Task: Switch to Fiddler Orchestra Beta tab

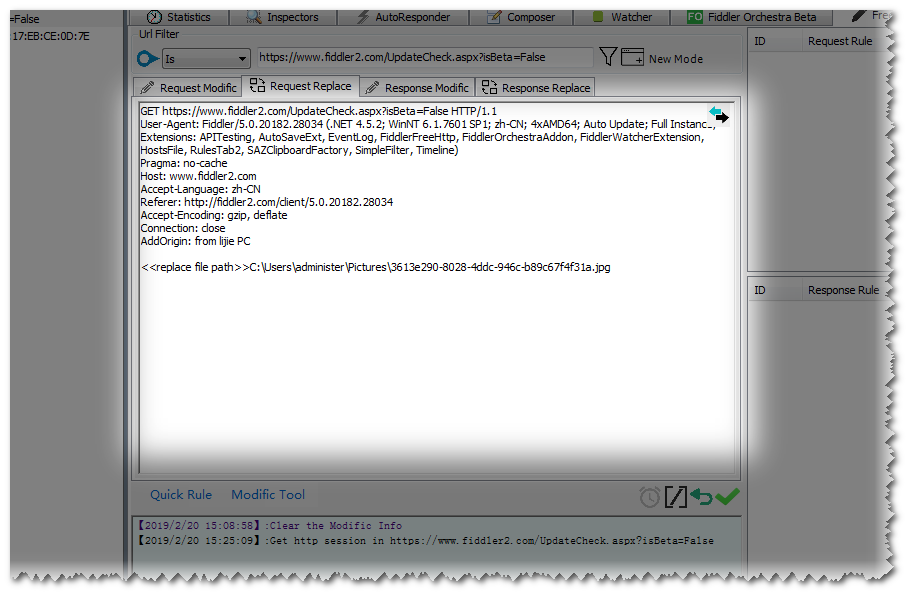Action: point(752,17)
